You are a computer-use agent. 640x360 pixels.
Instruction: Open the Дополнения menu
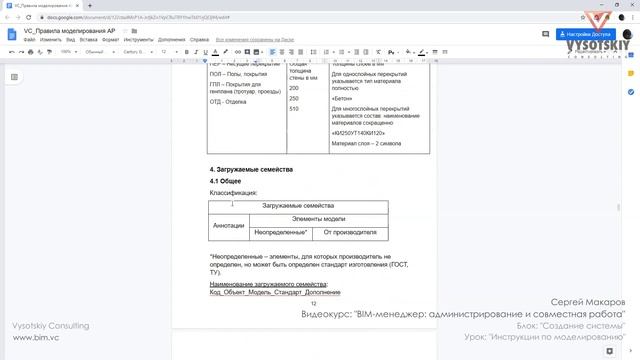pos(171,40)
